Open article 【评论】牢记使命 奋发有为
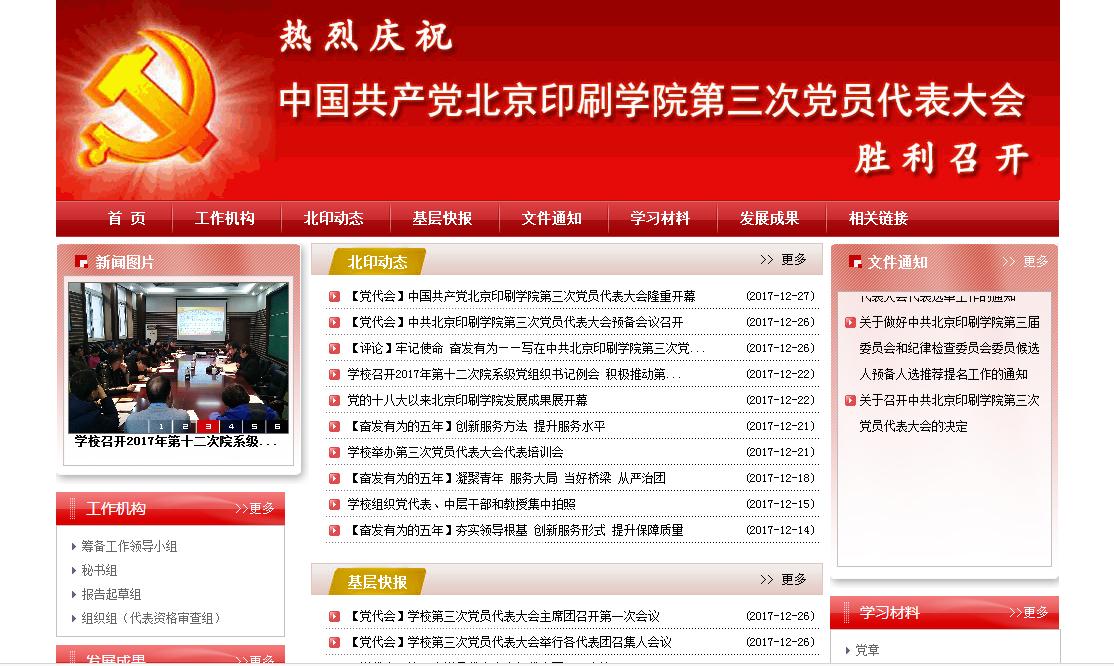 coord(526,348)
